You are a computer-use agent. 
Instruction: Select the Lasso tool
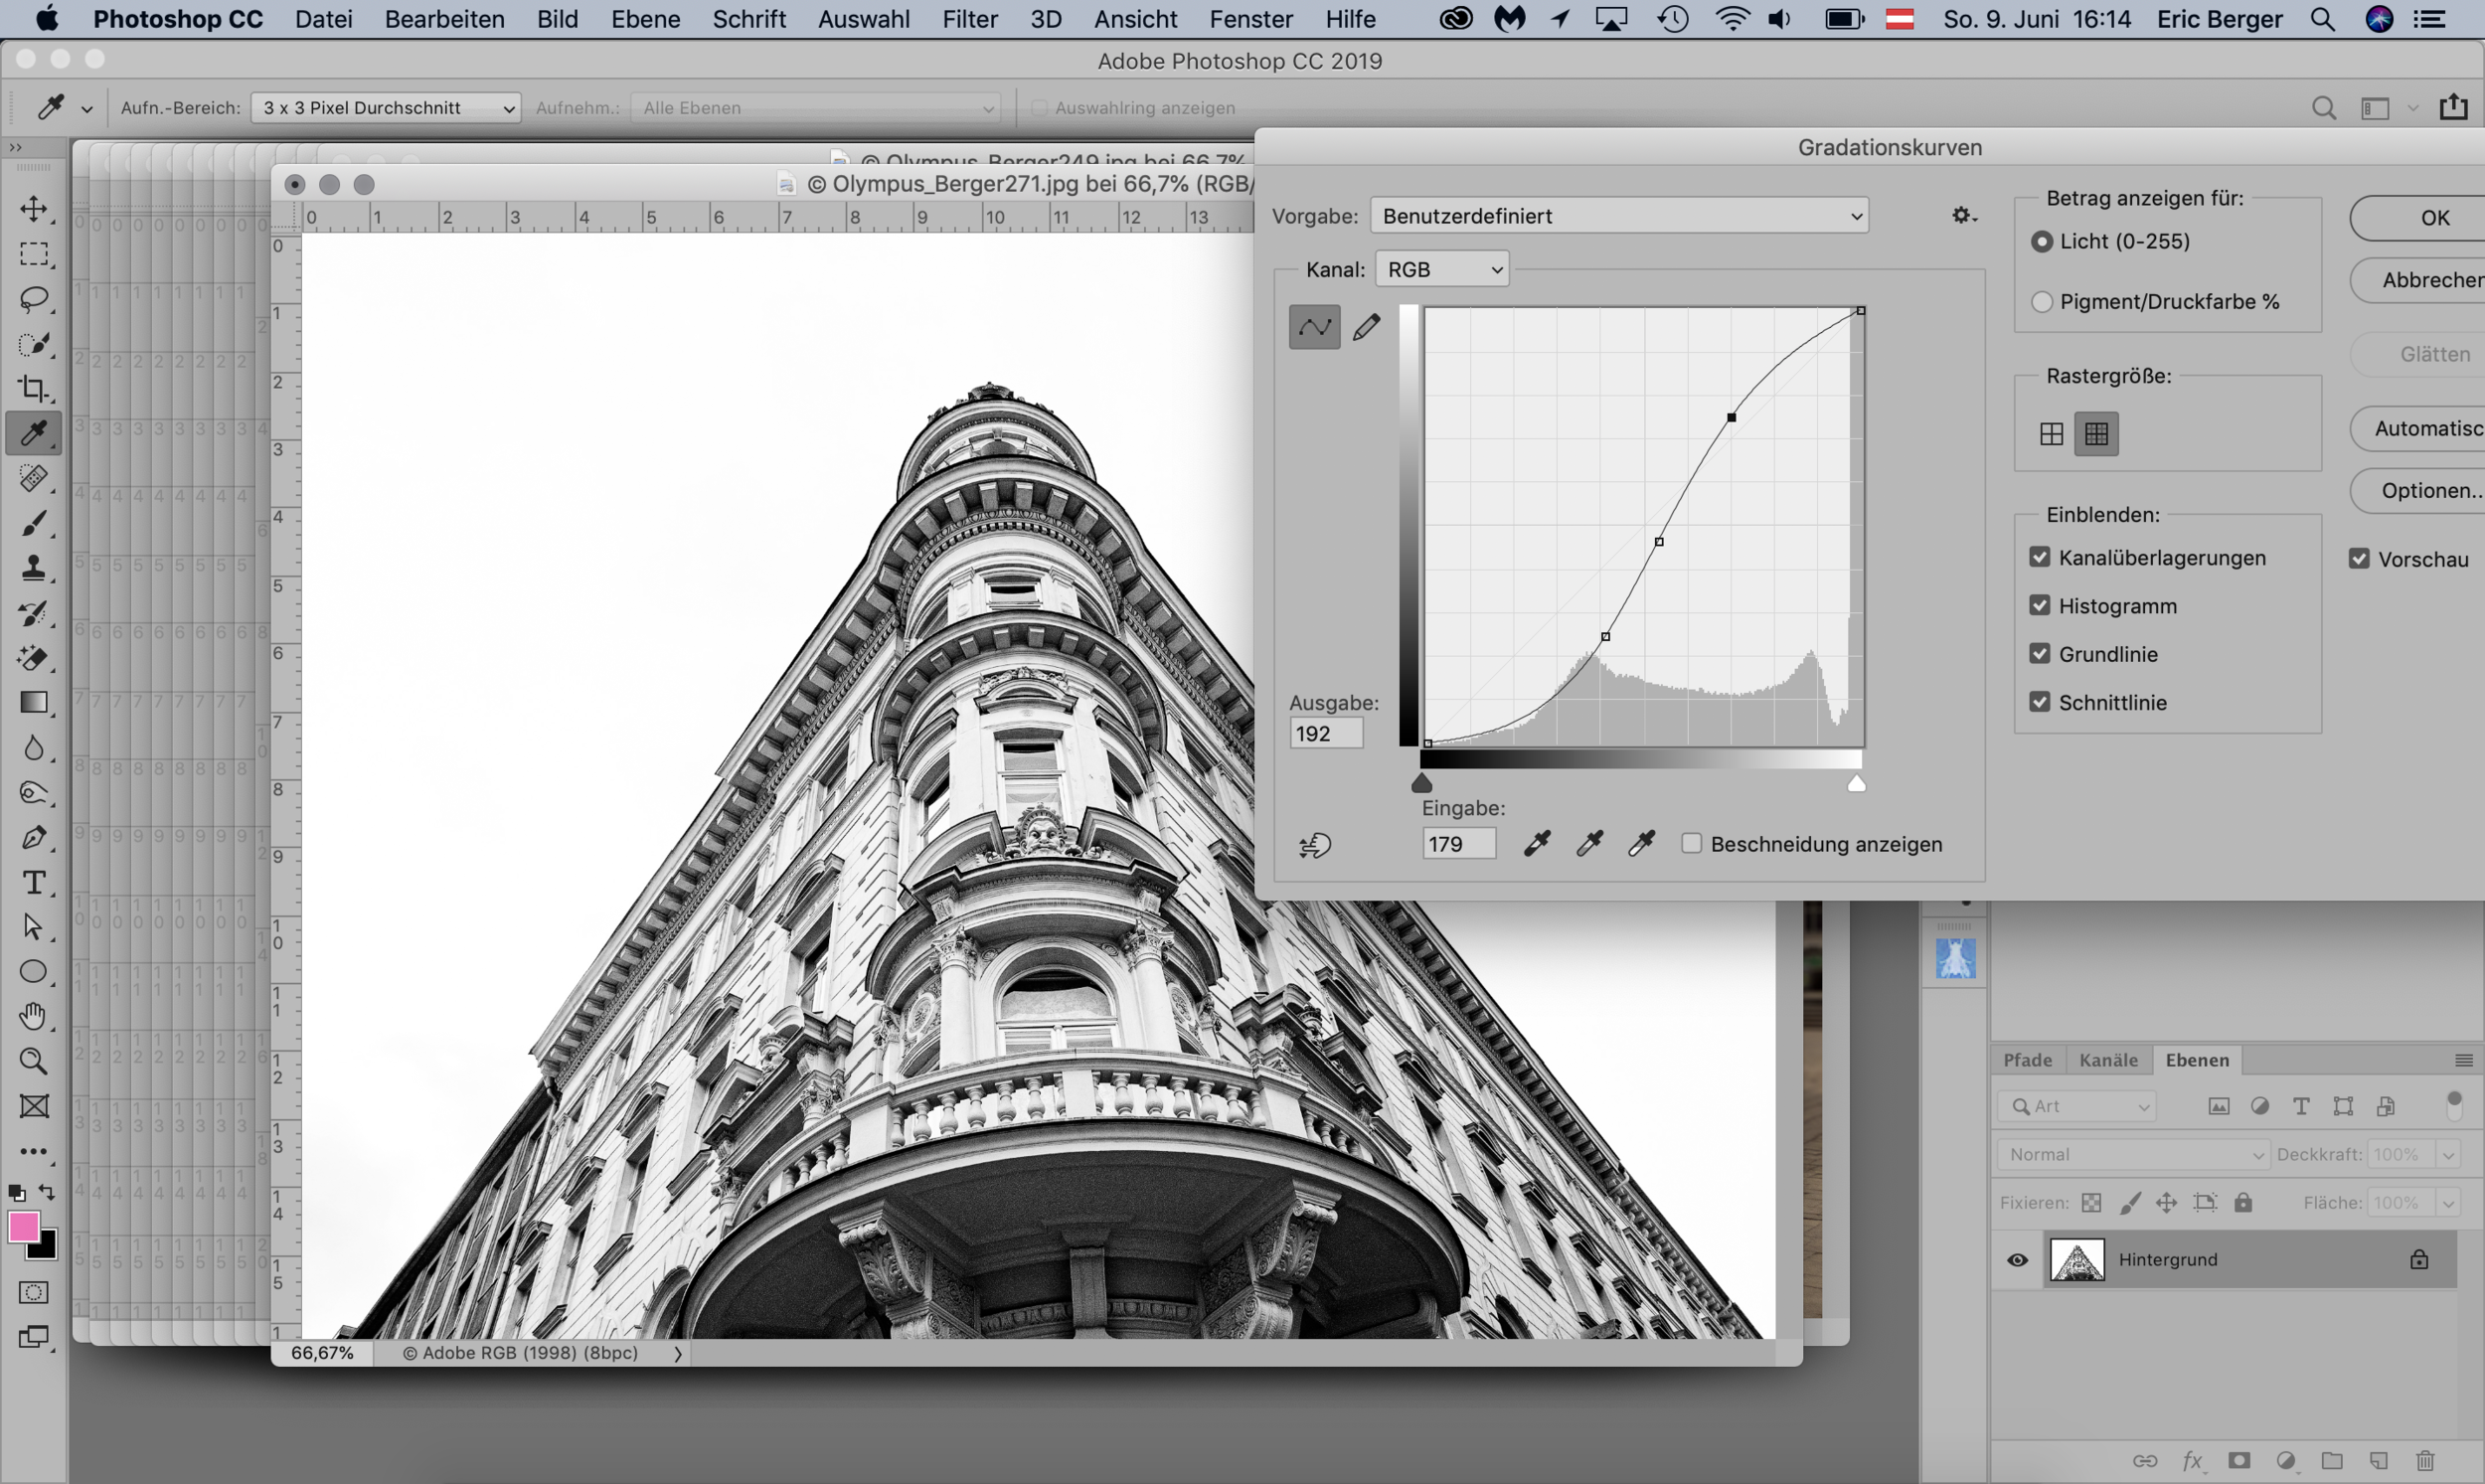33,299
